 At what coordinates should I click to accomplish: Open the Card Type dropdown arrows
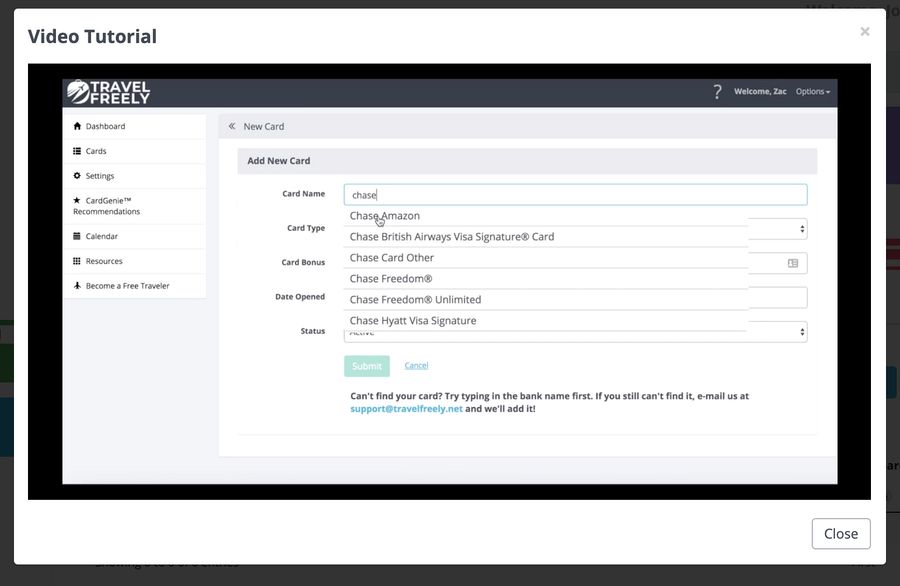pyautogui.click(x=802, y=229)
